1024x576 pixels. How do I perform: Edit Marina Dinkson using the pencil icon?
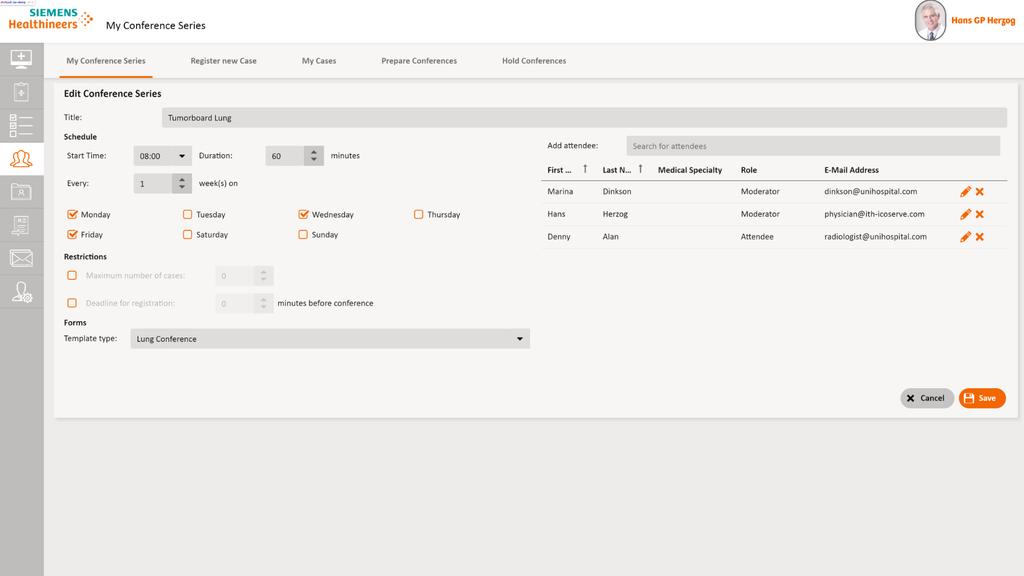pyautogui.click(x=965, y=191)
